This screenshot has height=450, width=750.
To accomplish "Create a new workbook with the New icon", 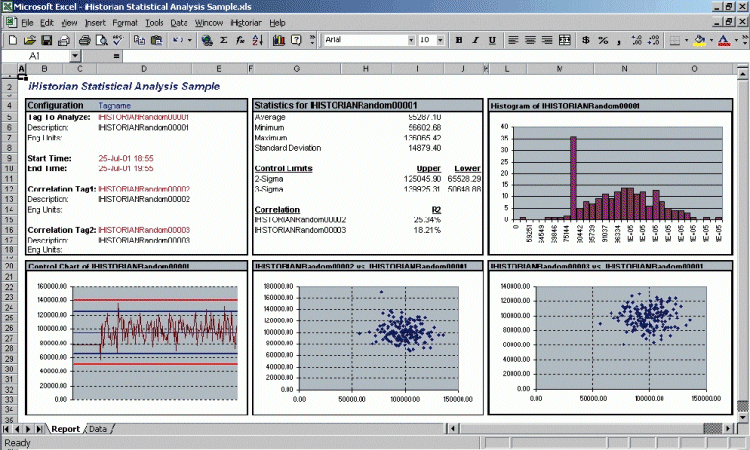I will point(13,40).
